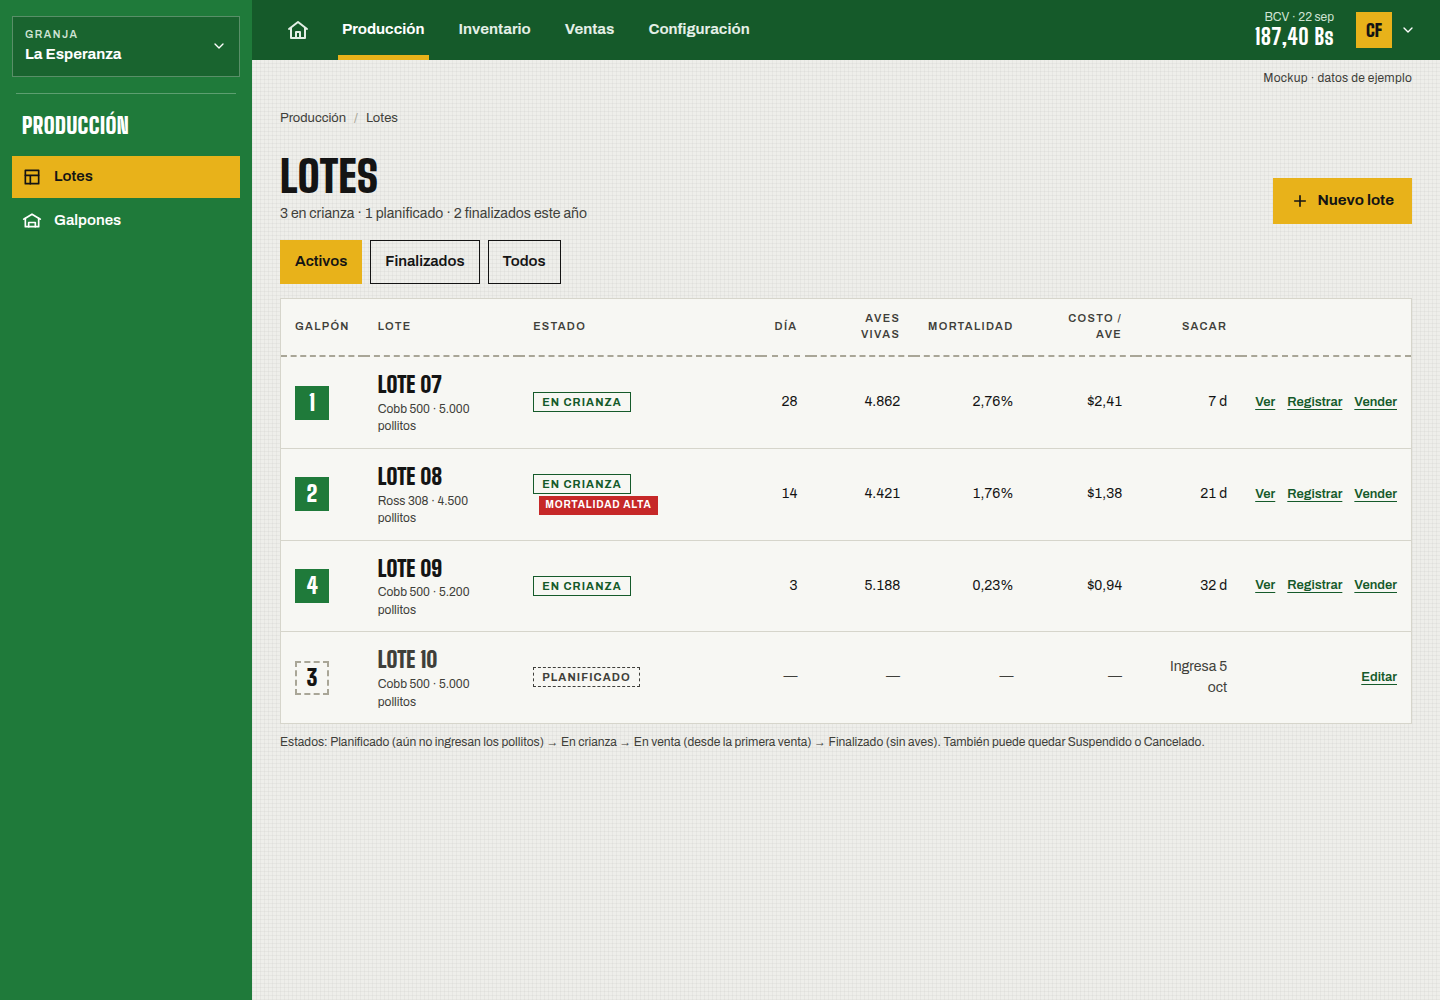
Task: Select the Galpones sidebar item
Action: click(x=126, y=221)
